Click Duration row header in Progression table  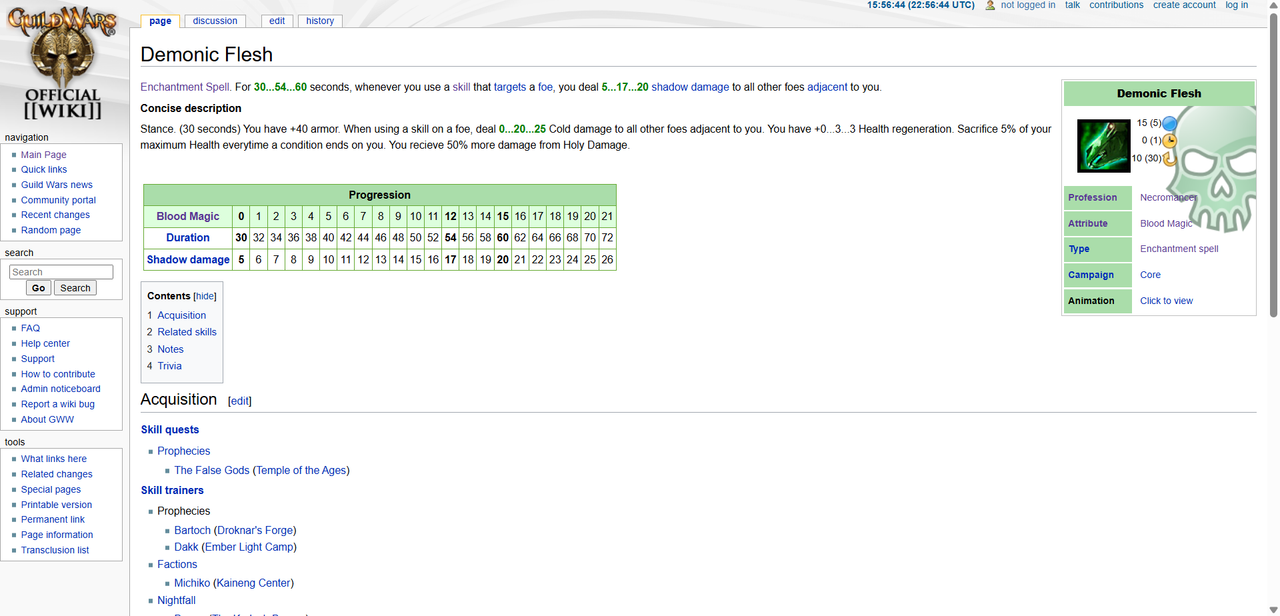pos(188,238)
